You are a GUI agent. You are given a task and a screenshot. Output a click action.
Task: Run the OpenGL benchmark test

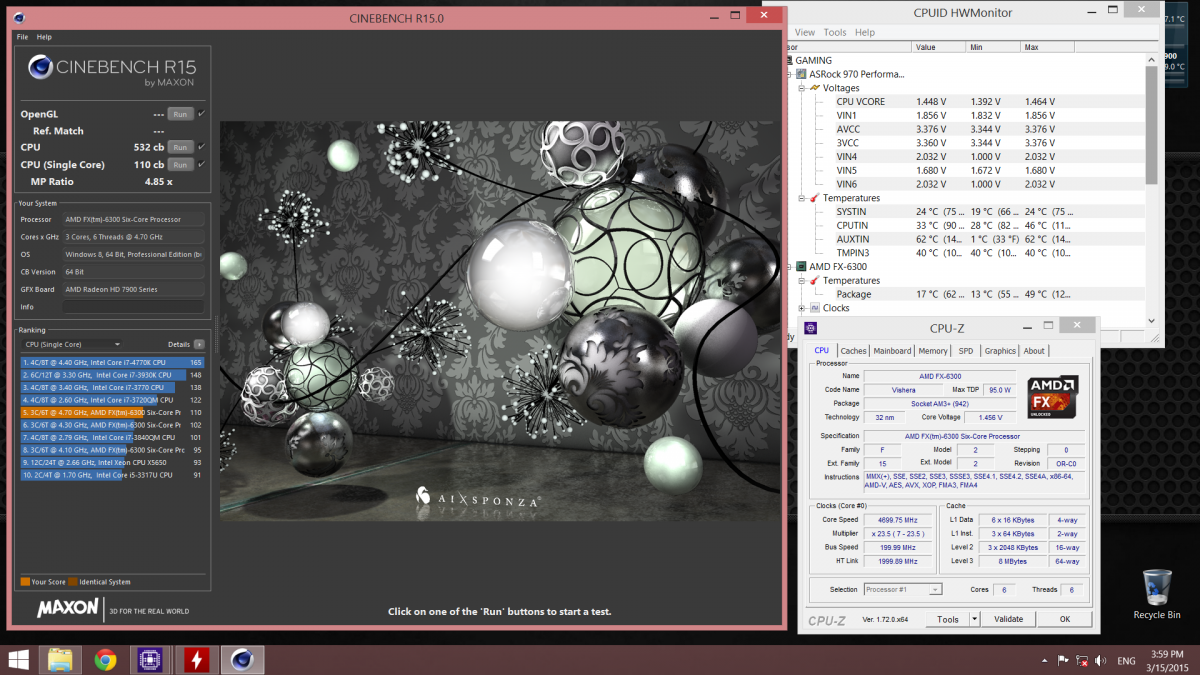tap(180, 114)
